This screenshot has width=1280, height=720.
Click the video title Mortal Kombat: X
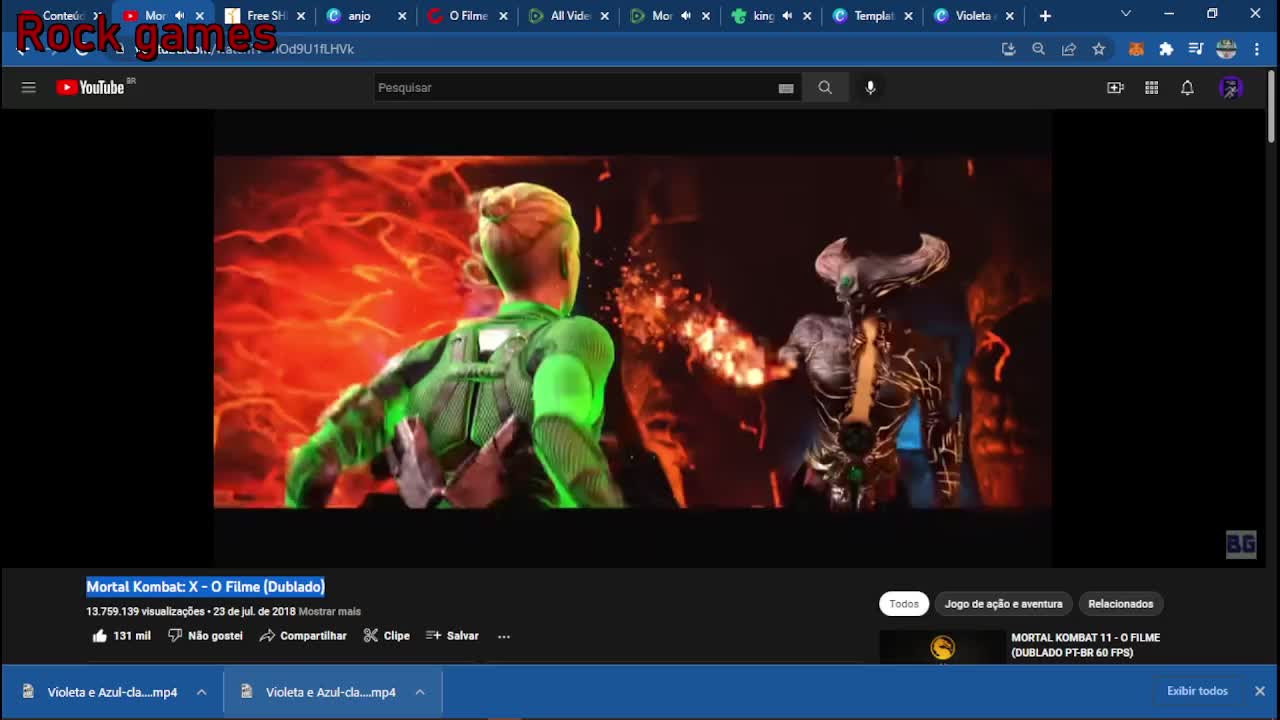[205, 587]
